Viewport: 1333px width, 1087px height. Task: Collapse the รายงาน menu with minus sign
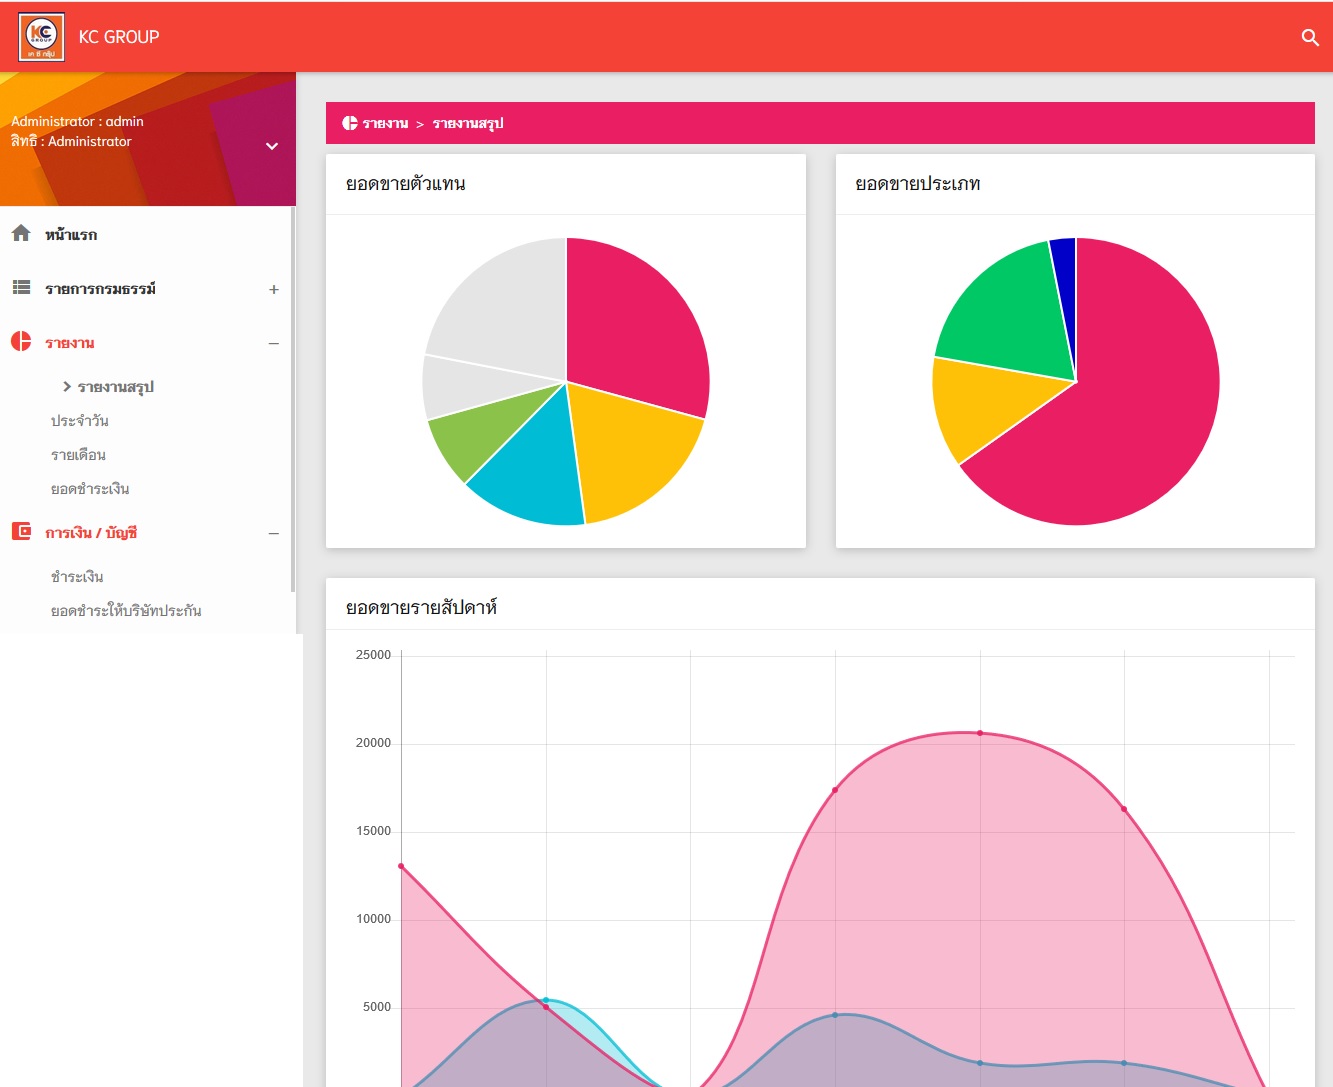pos(273,344)
